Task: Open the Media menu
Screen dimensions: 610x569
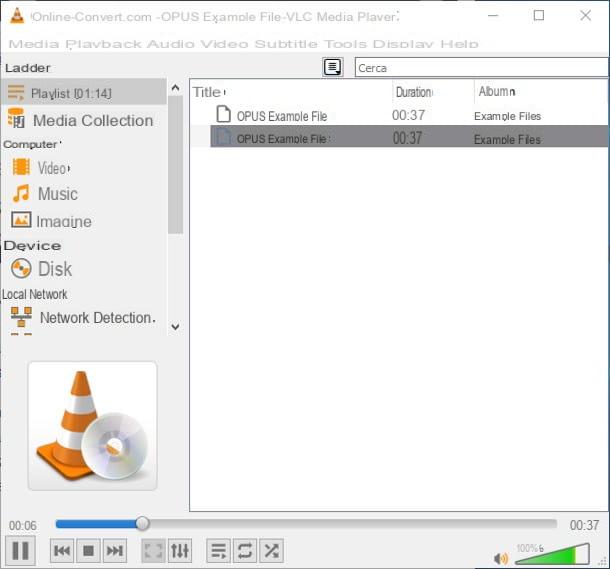Action: (x=34, y=44)
